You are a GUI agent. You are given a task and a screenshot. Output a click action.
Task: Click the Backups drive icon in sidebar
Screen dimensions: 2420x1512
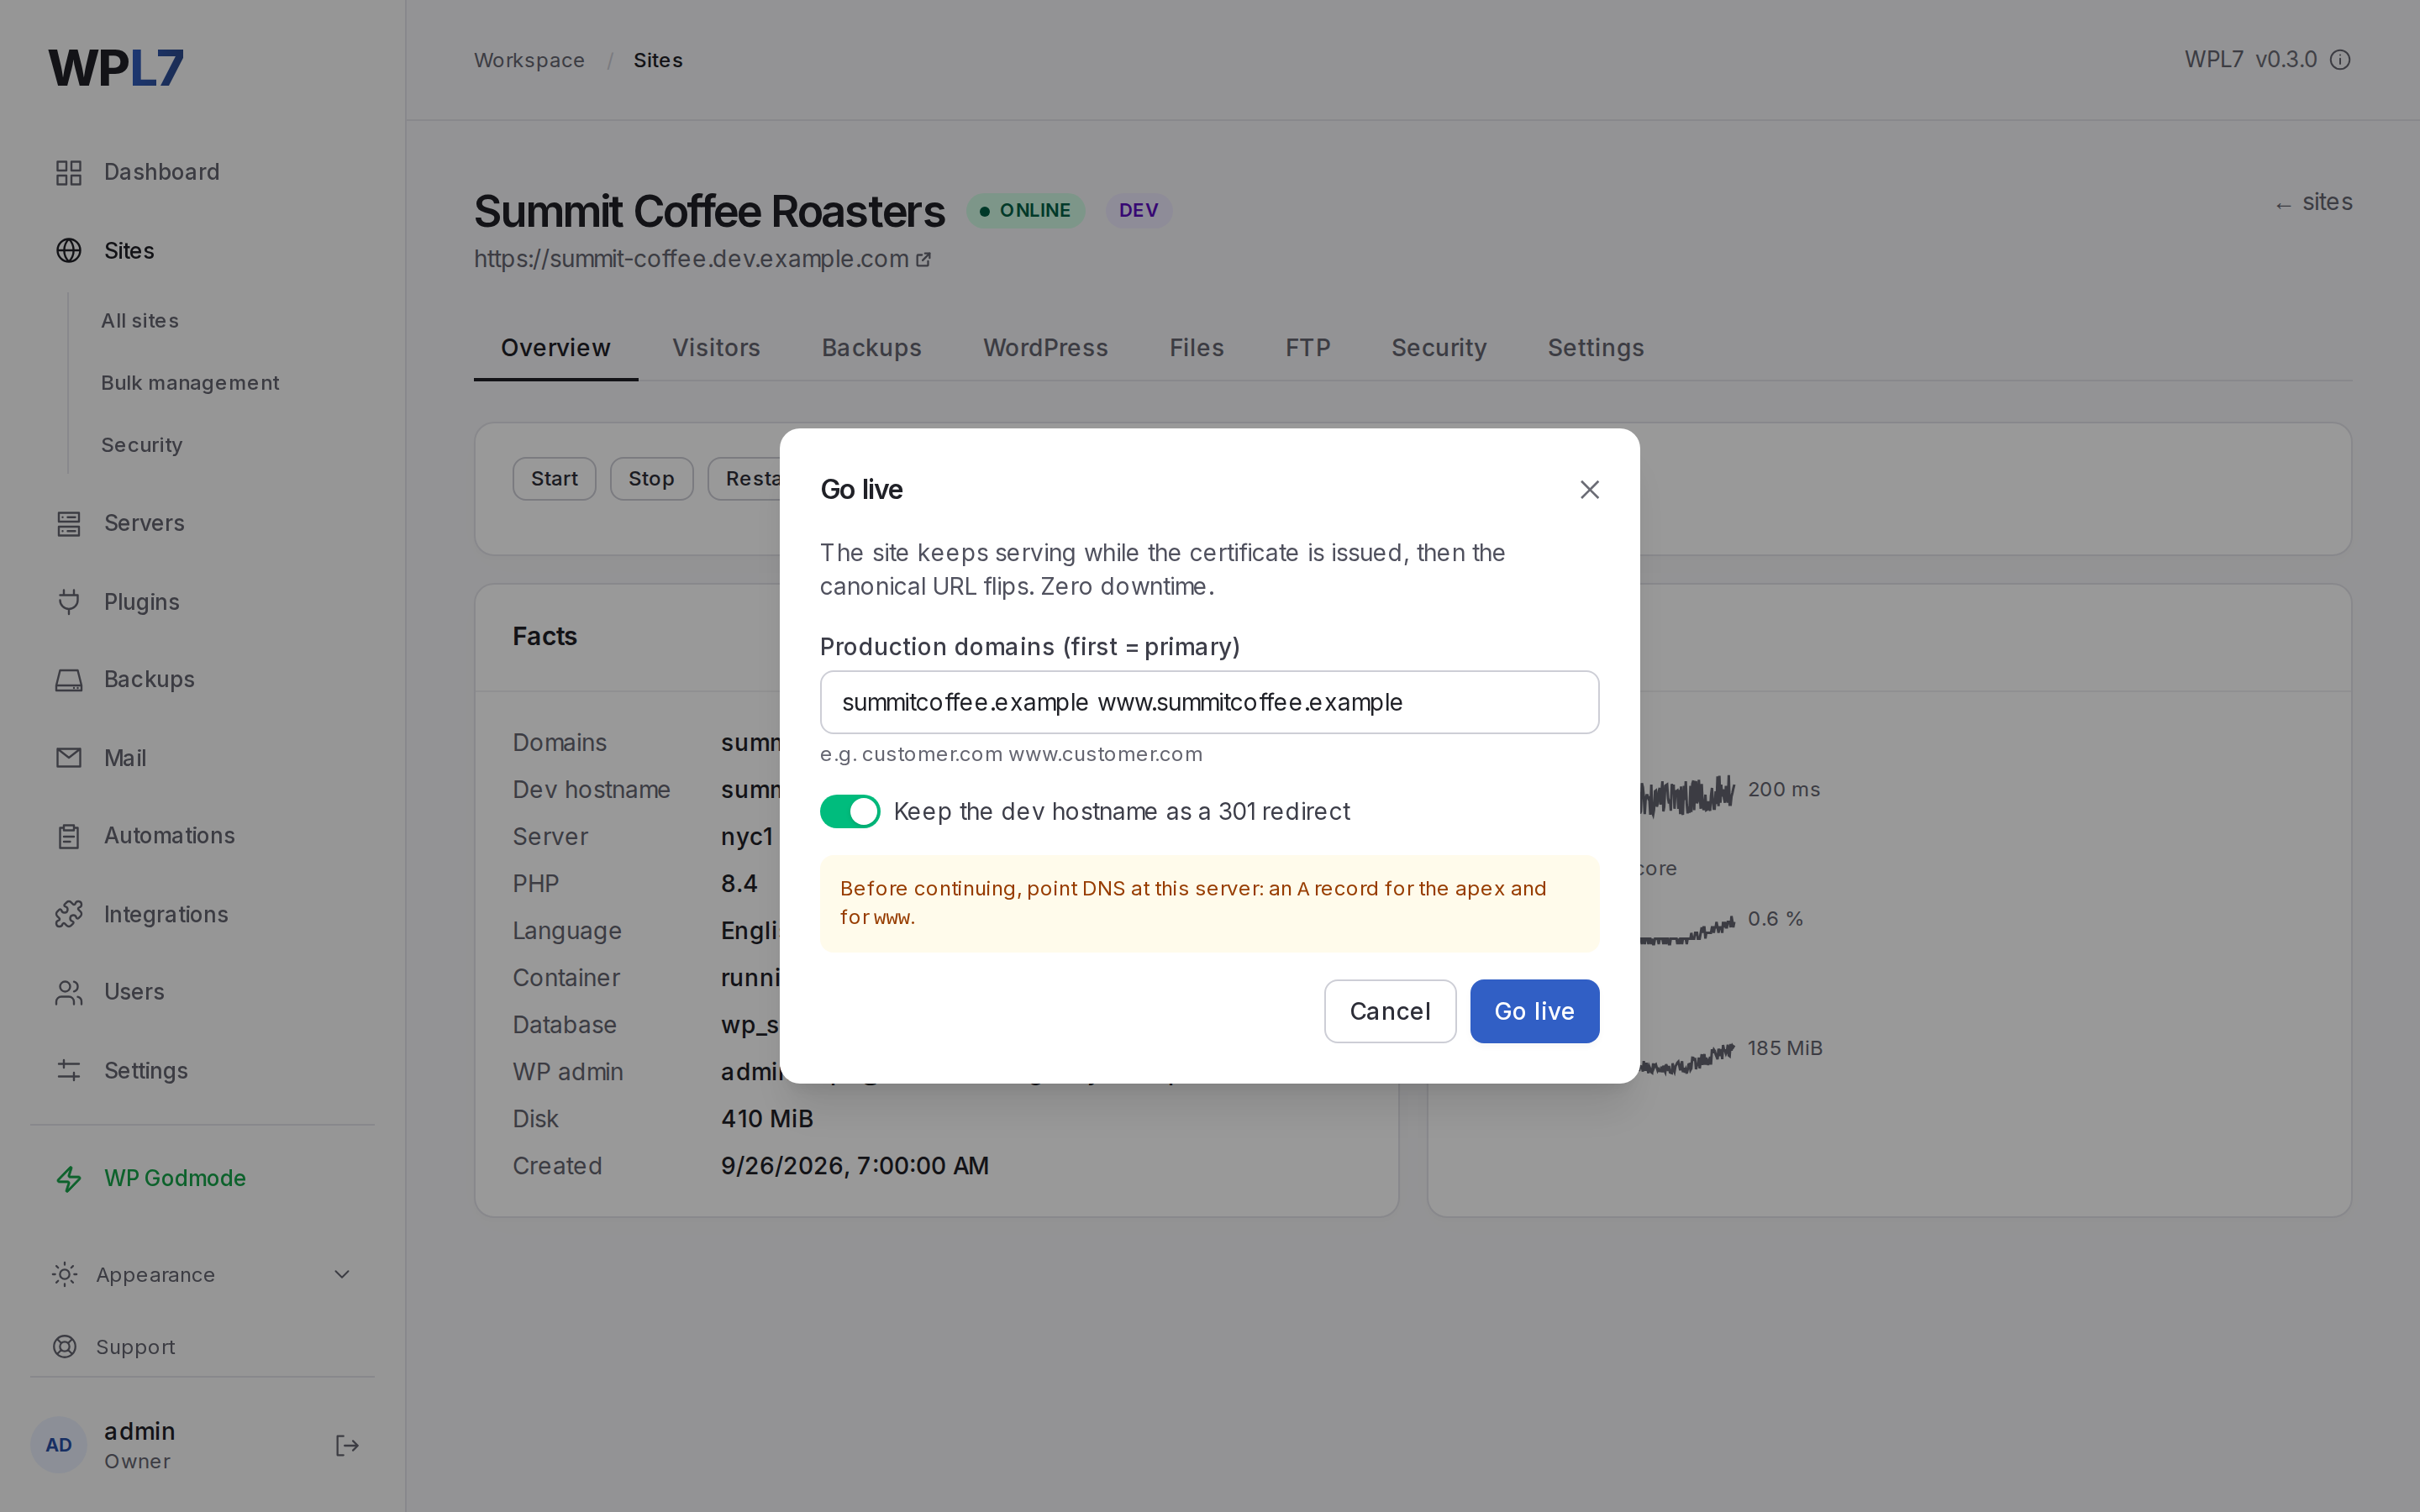click(69, 680)
